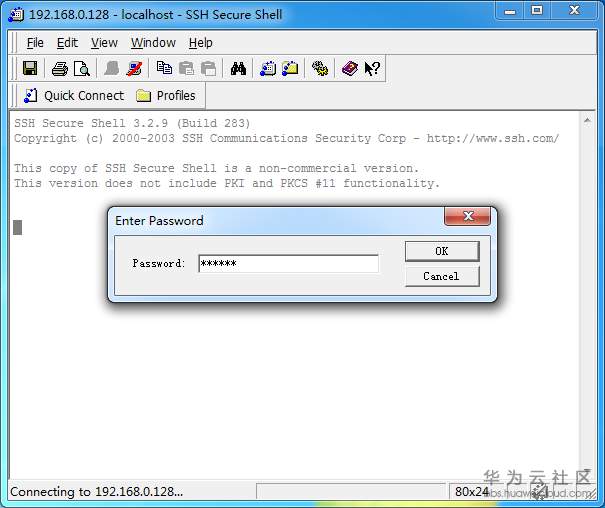605x508 pixels.
Task: Click the grayed Connect toolbar icon
Action: (x=112, y=69)
